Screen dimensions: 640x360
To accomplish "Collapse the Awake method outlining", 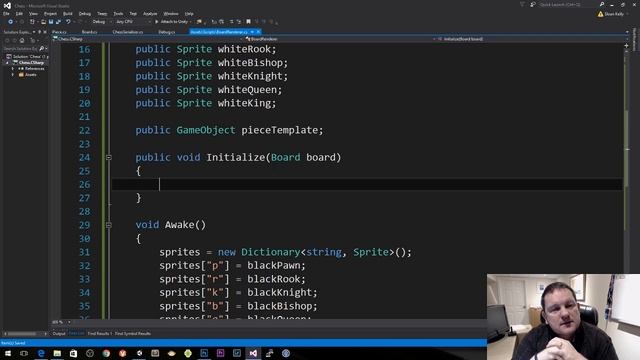I will pyautogui.click(x=109, y=225).
